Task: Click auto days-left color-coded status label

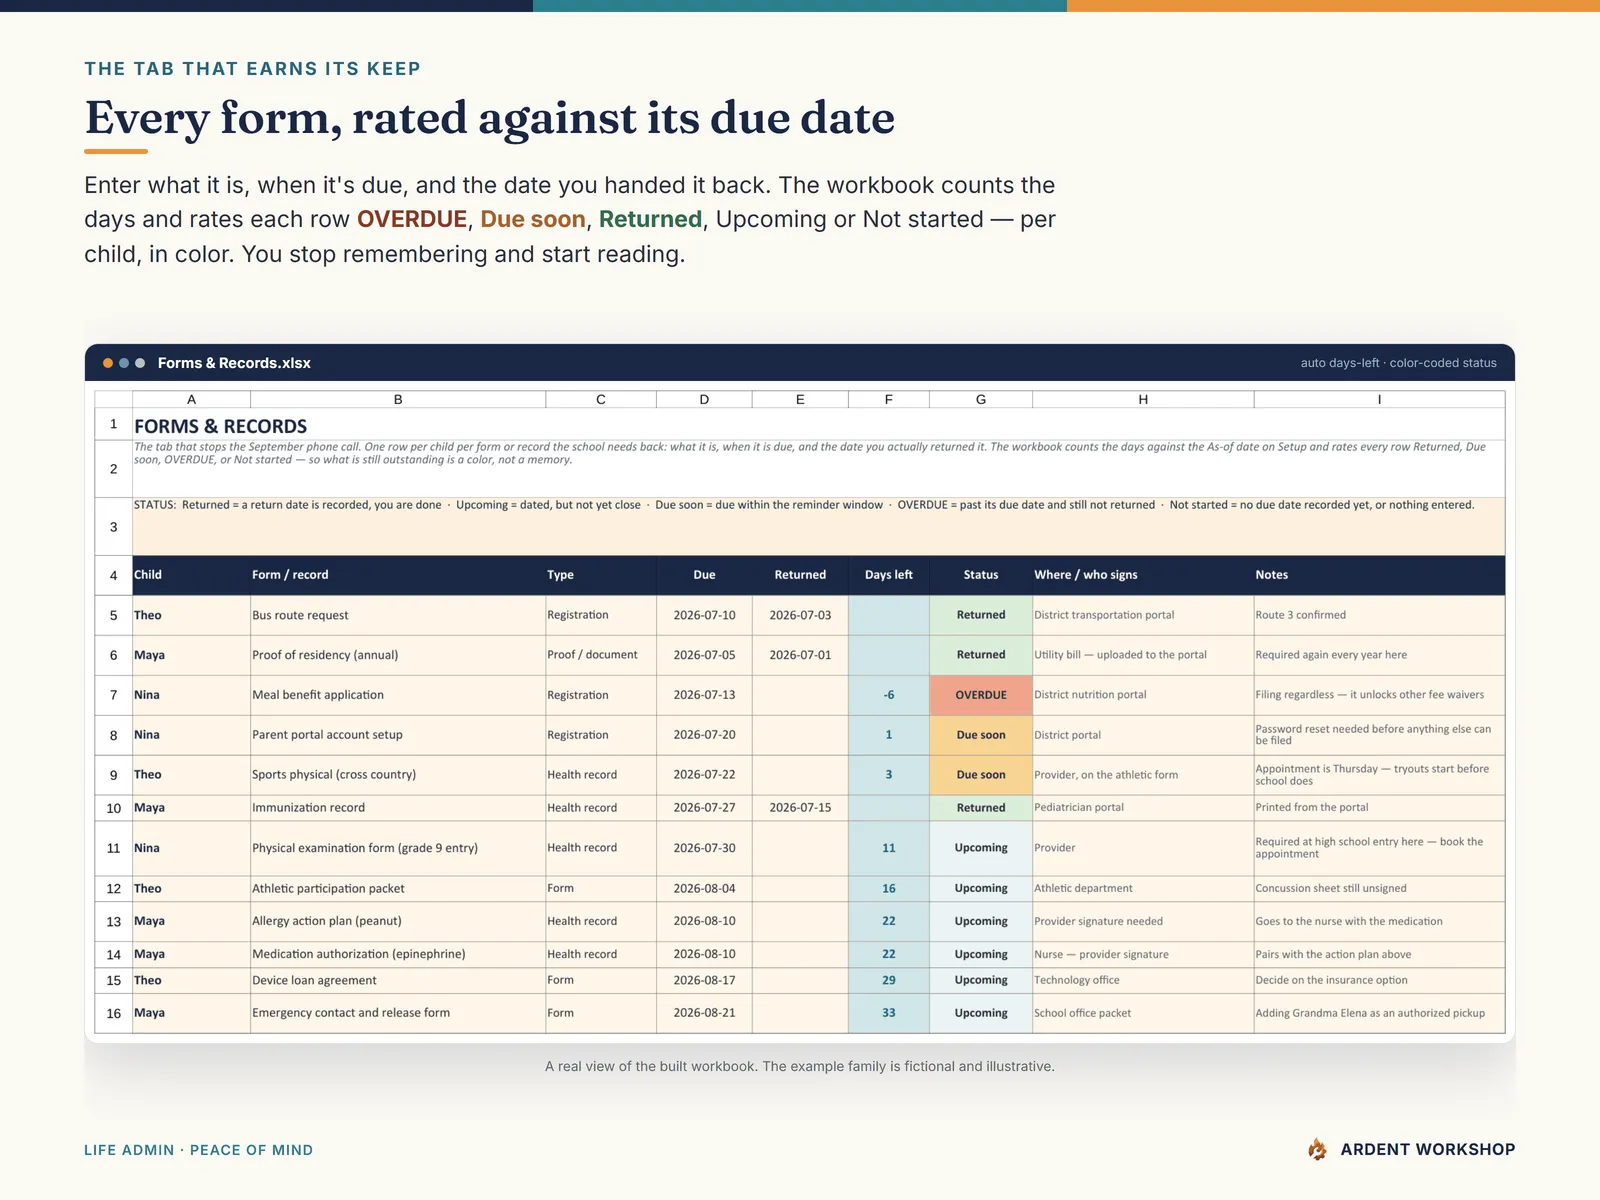Action: click(1398, 363)
